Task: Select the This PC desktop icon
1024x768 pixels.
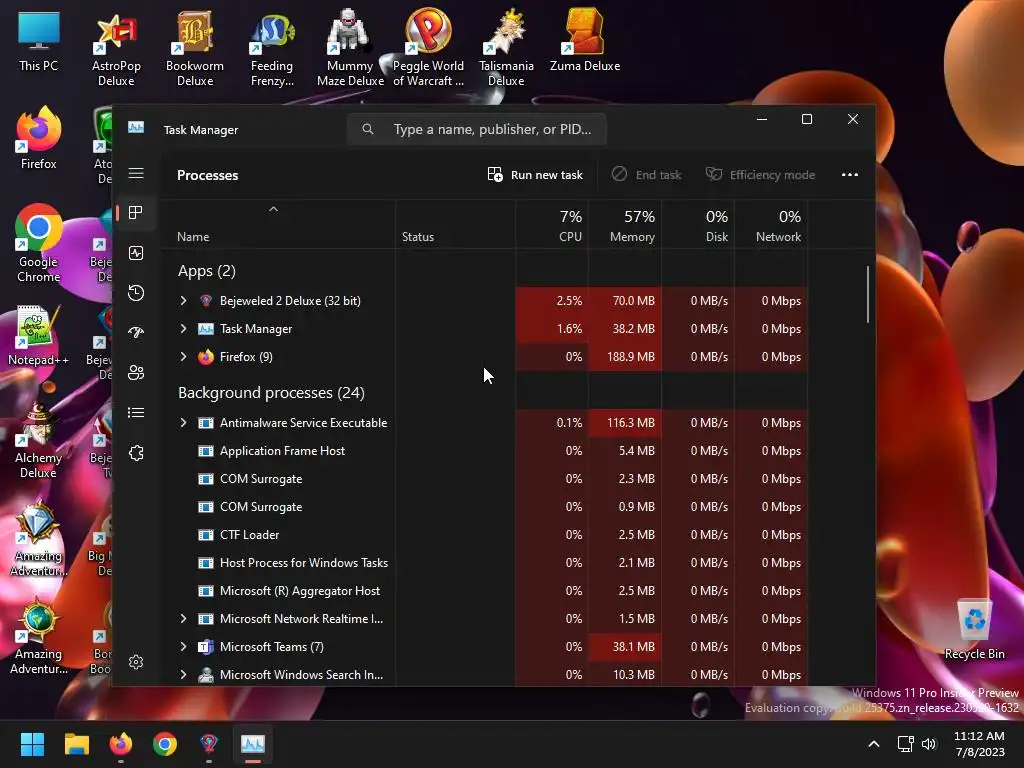Action: pos(39,41)
